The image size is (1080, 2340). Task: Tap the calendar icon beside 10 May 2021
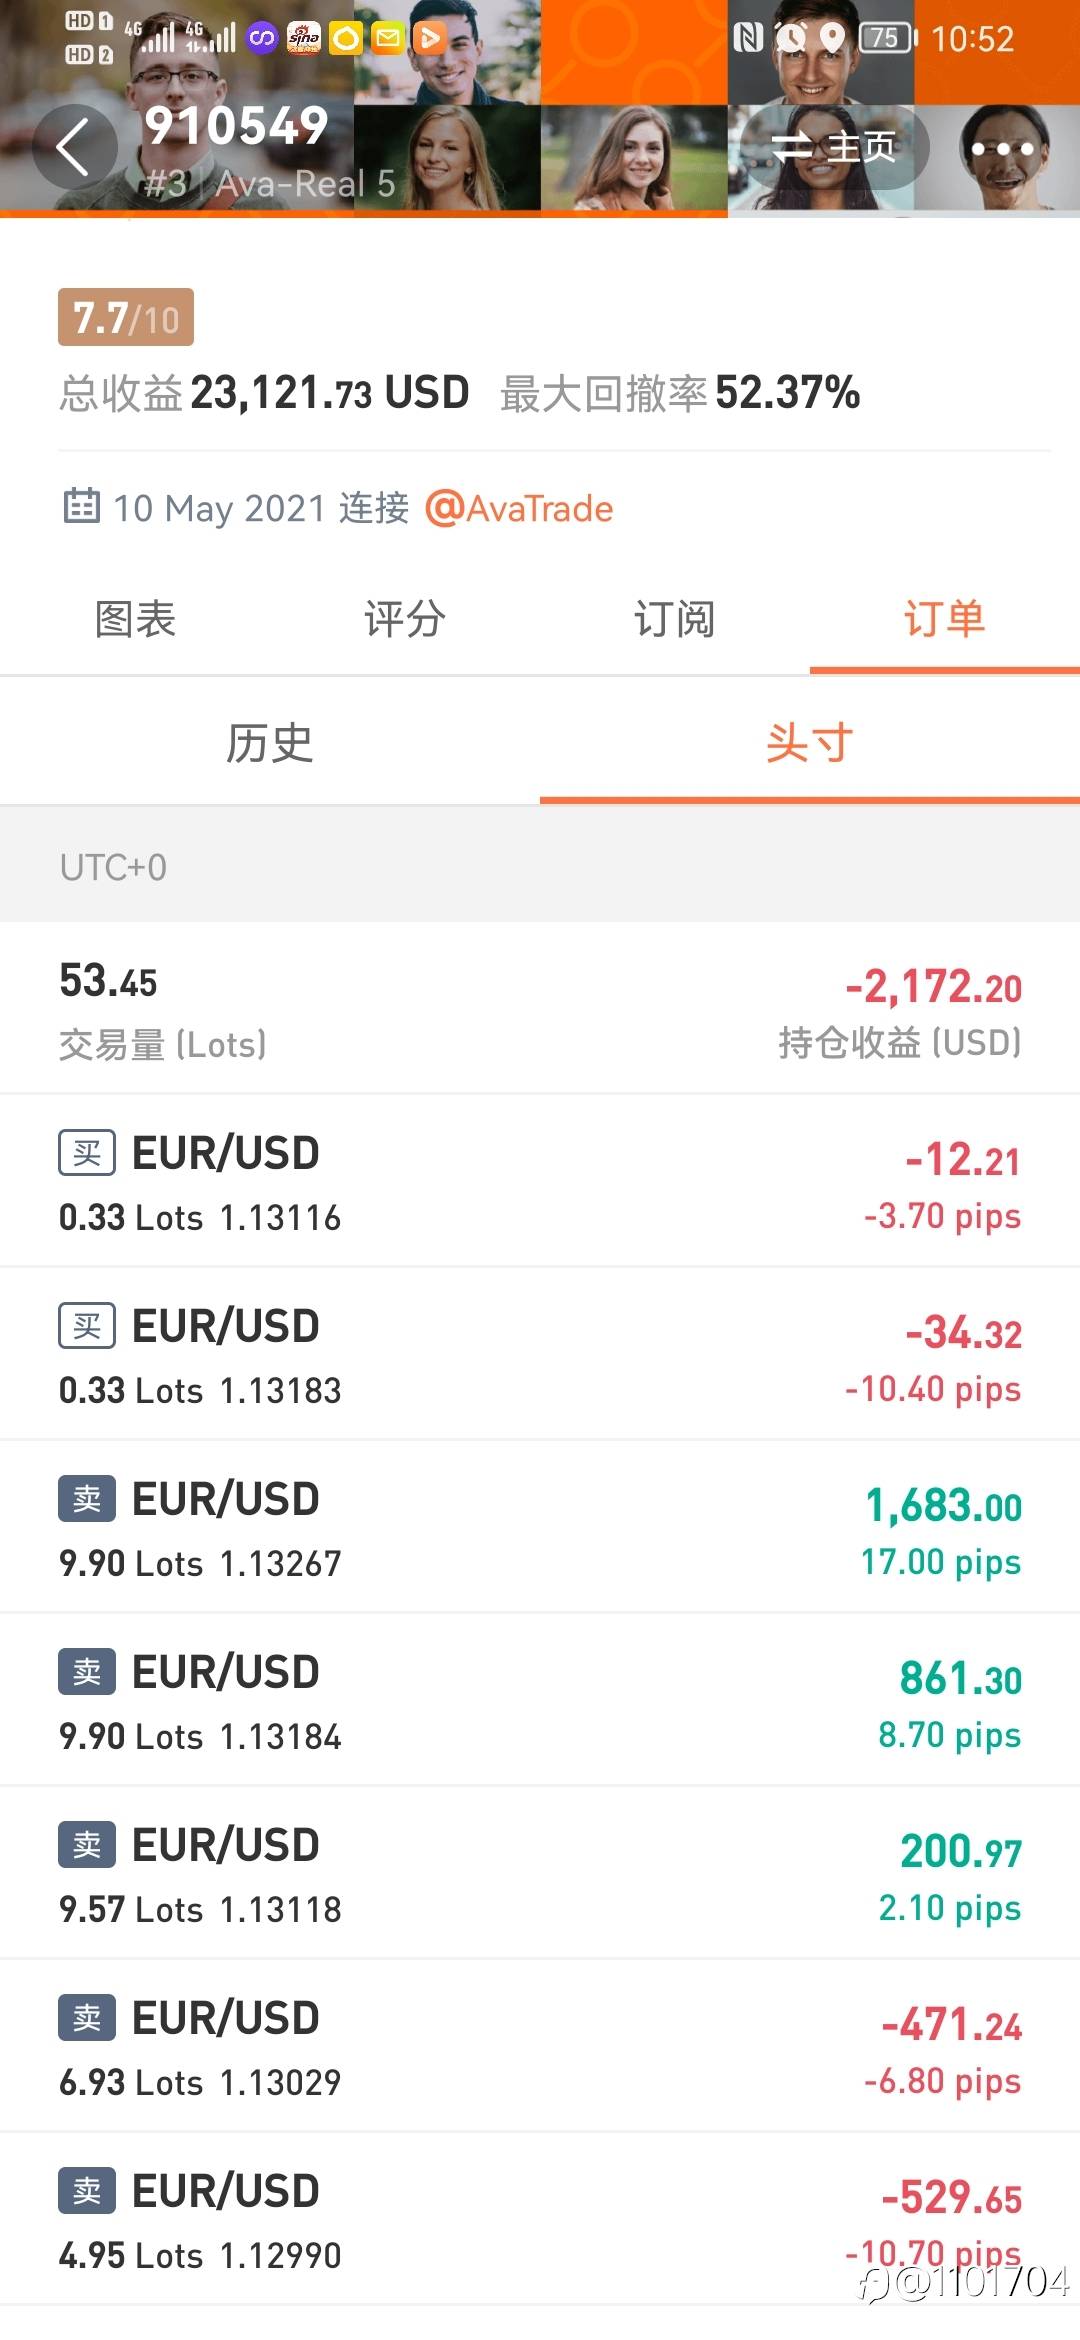tap(81, 507)
